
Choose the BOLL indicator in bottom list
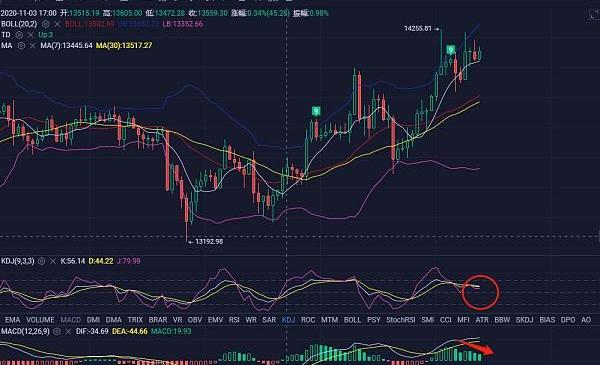point(352,320)
